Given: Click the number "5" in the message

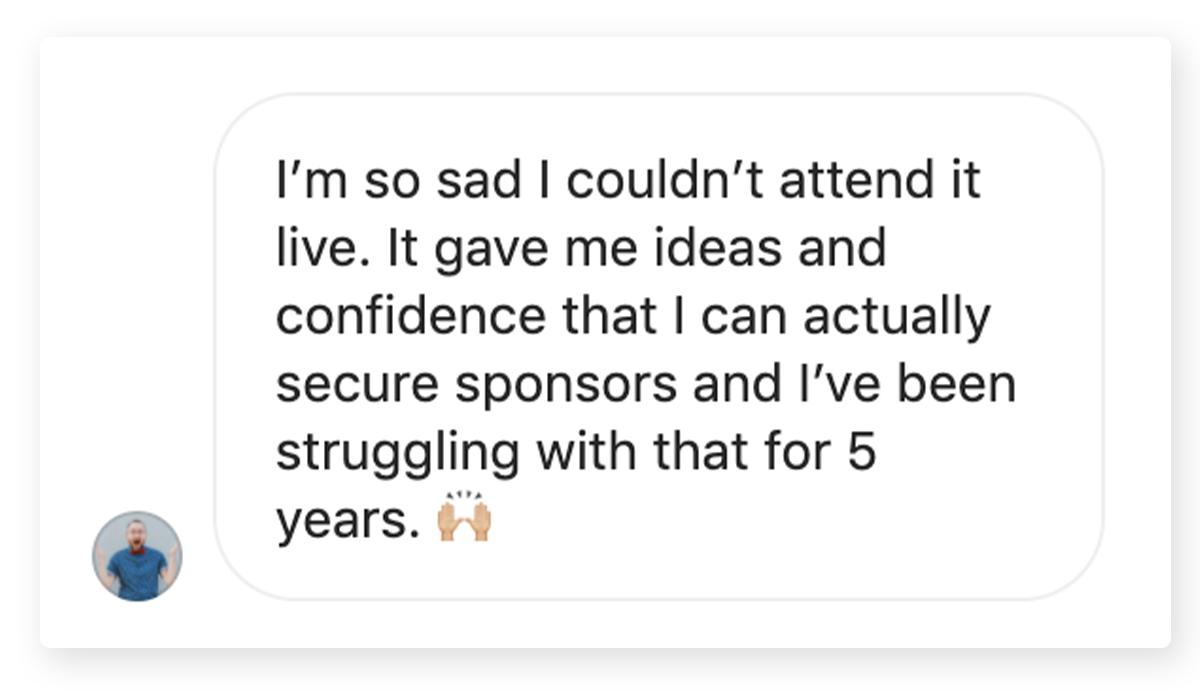Looking at the screenshot, I should pyautogui.click(x=862, y=453).
